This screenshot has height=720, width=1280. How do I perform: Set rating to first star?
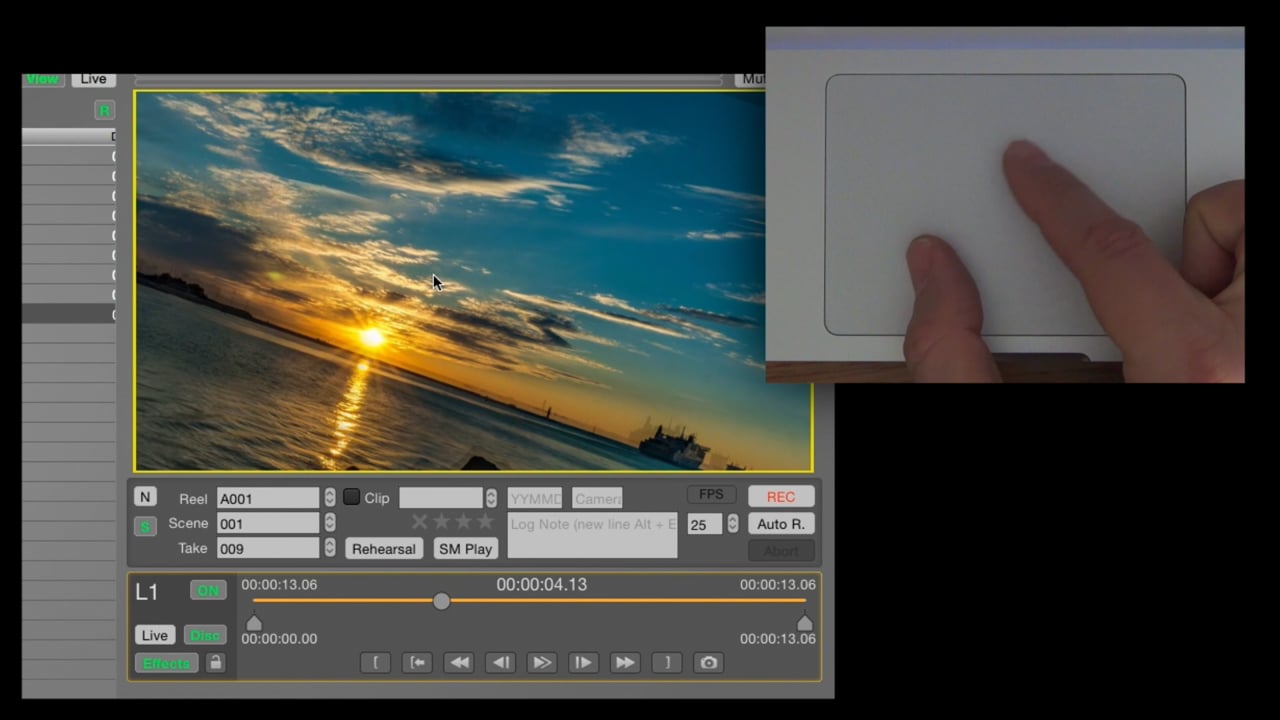tap(441, 521)
